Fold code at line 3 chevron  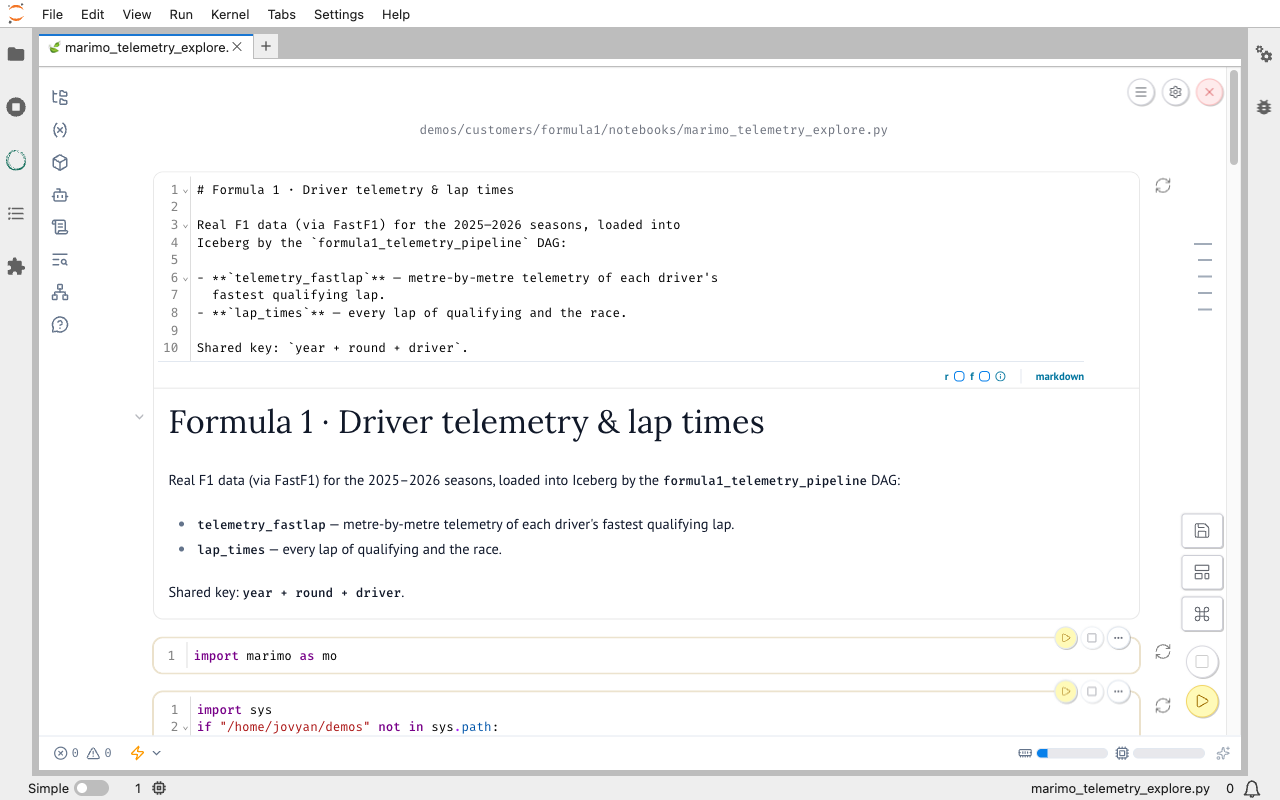[x=187, y=225]
